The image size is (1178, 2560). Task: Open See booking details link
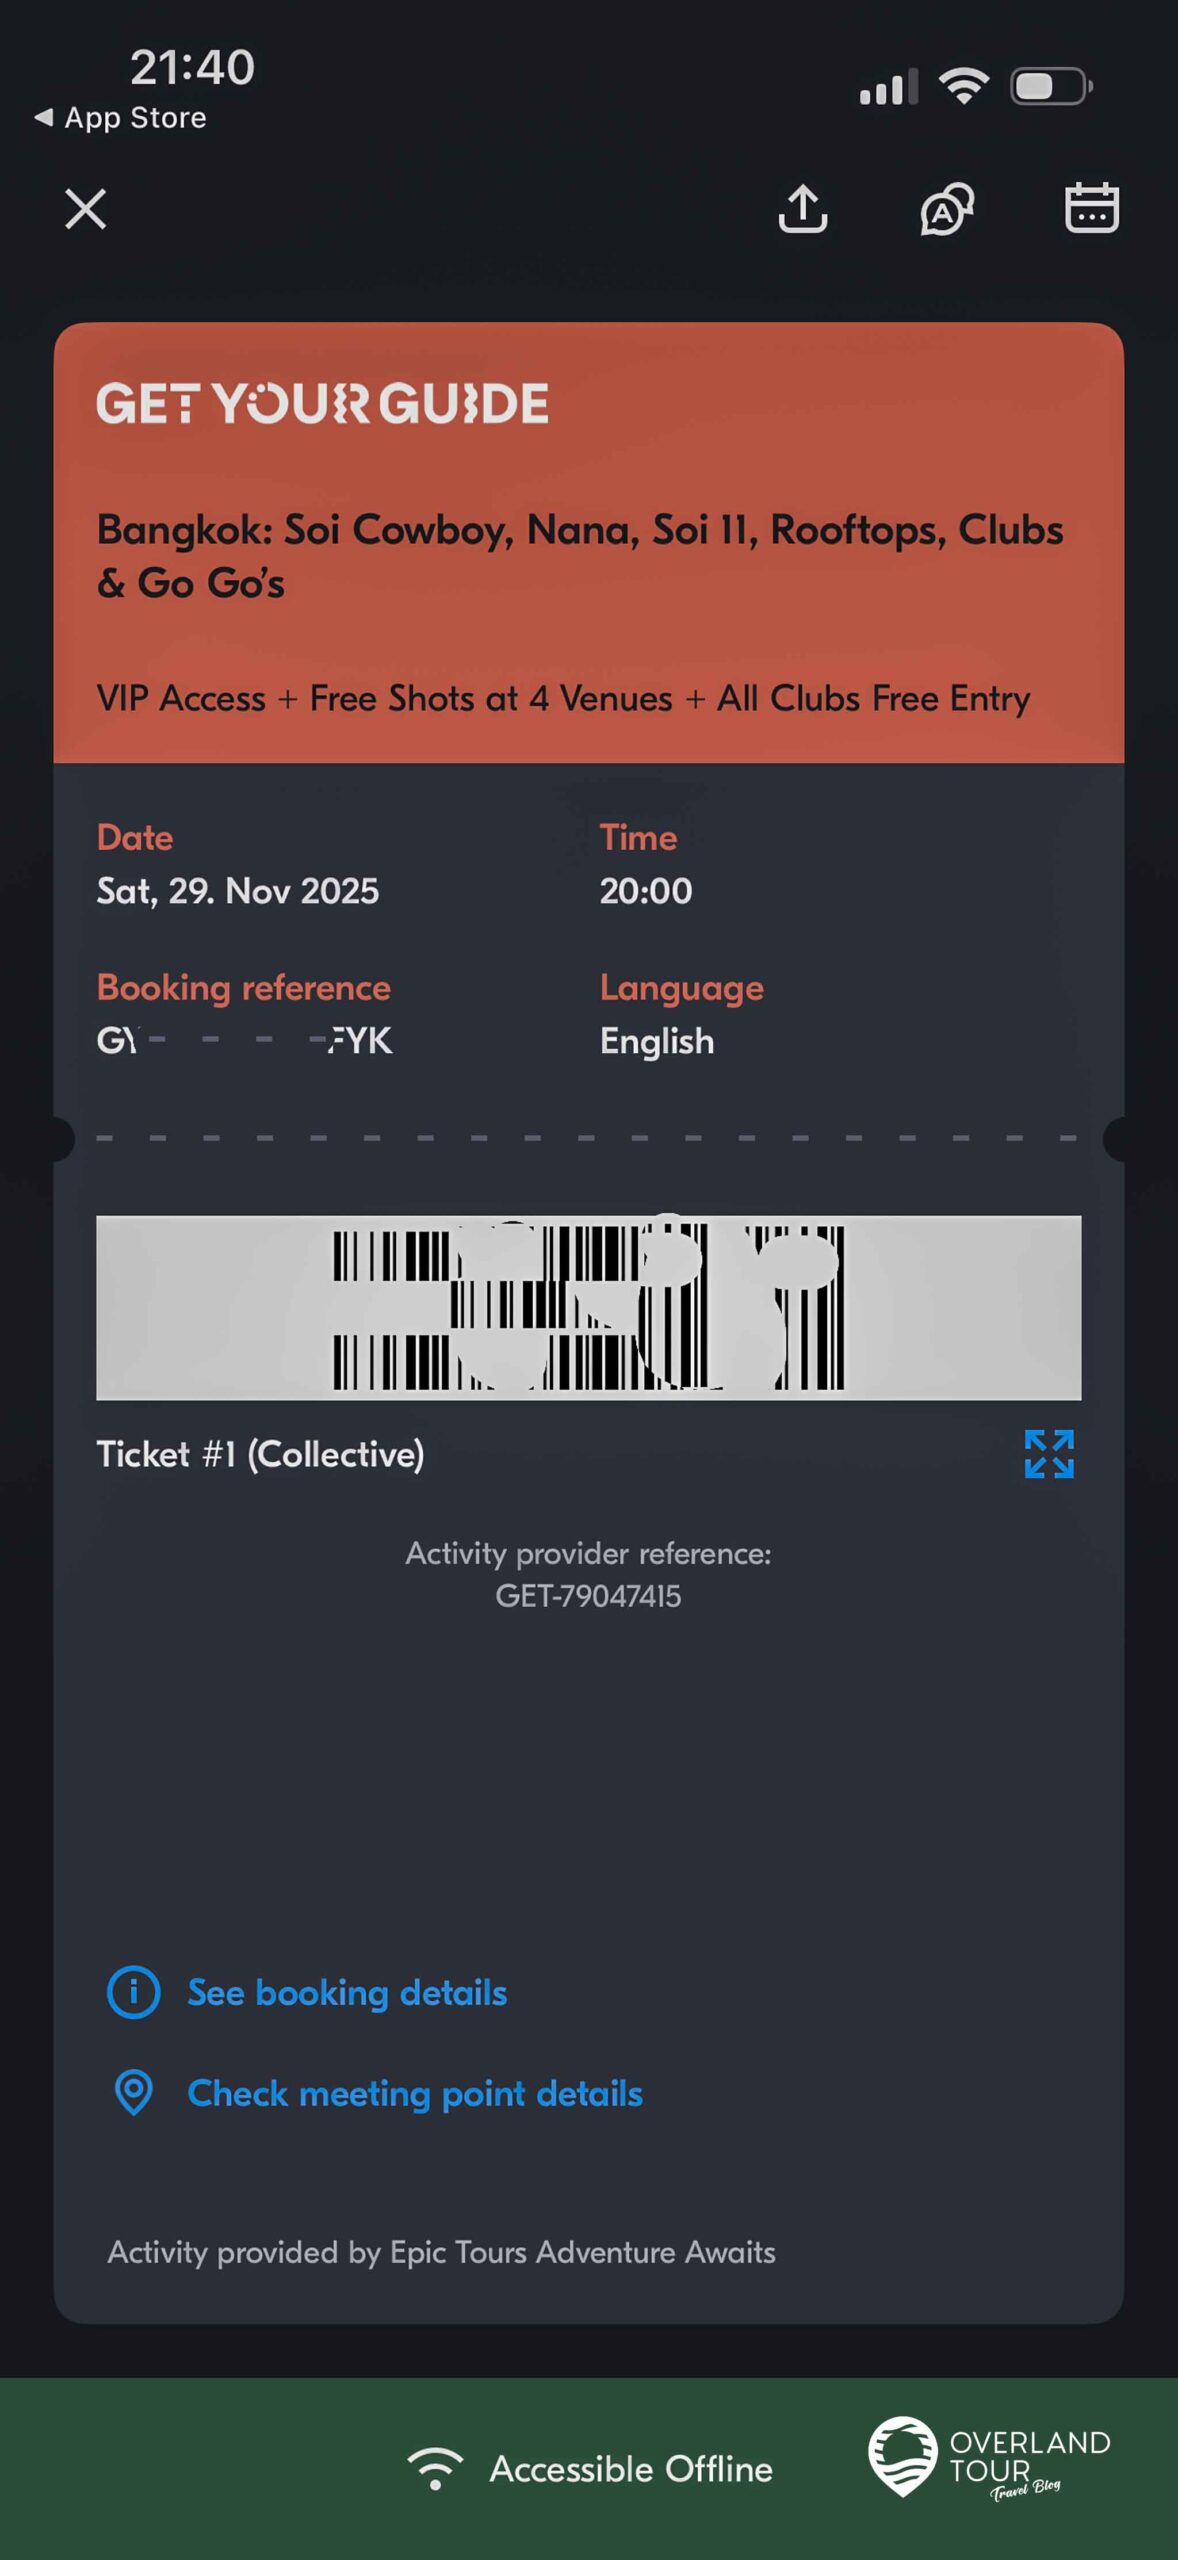tap(347, 1993)
